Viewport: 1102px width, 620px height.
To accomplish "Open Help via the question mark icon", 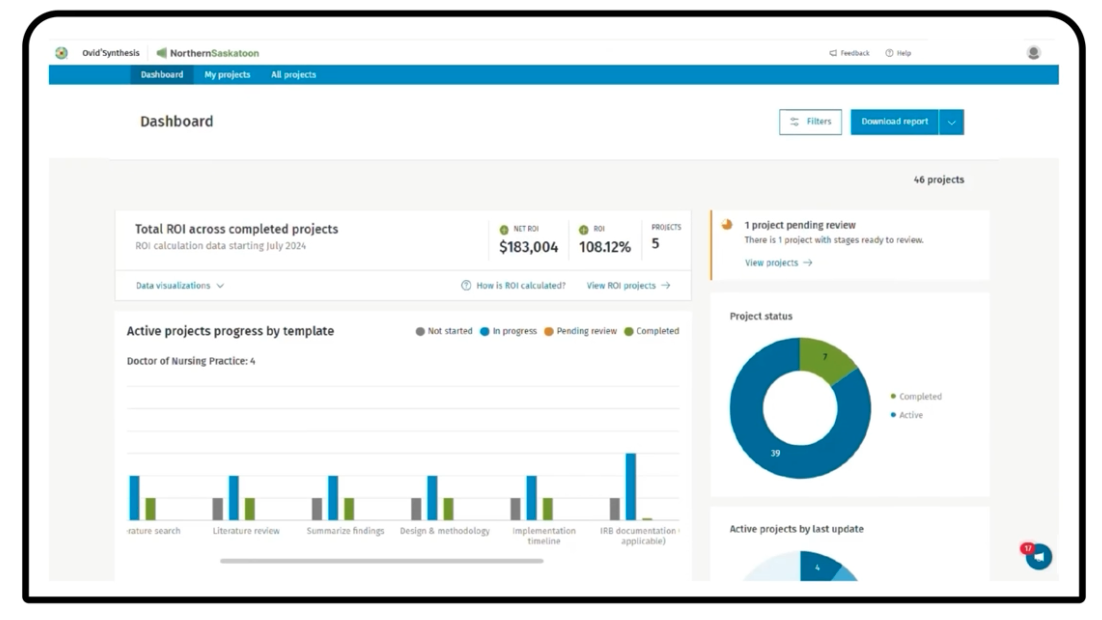I will (x=889, y=53).
